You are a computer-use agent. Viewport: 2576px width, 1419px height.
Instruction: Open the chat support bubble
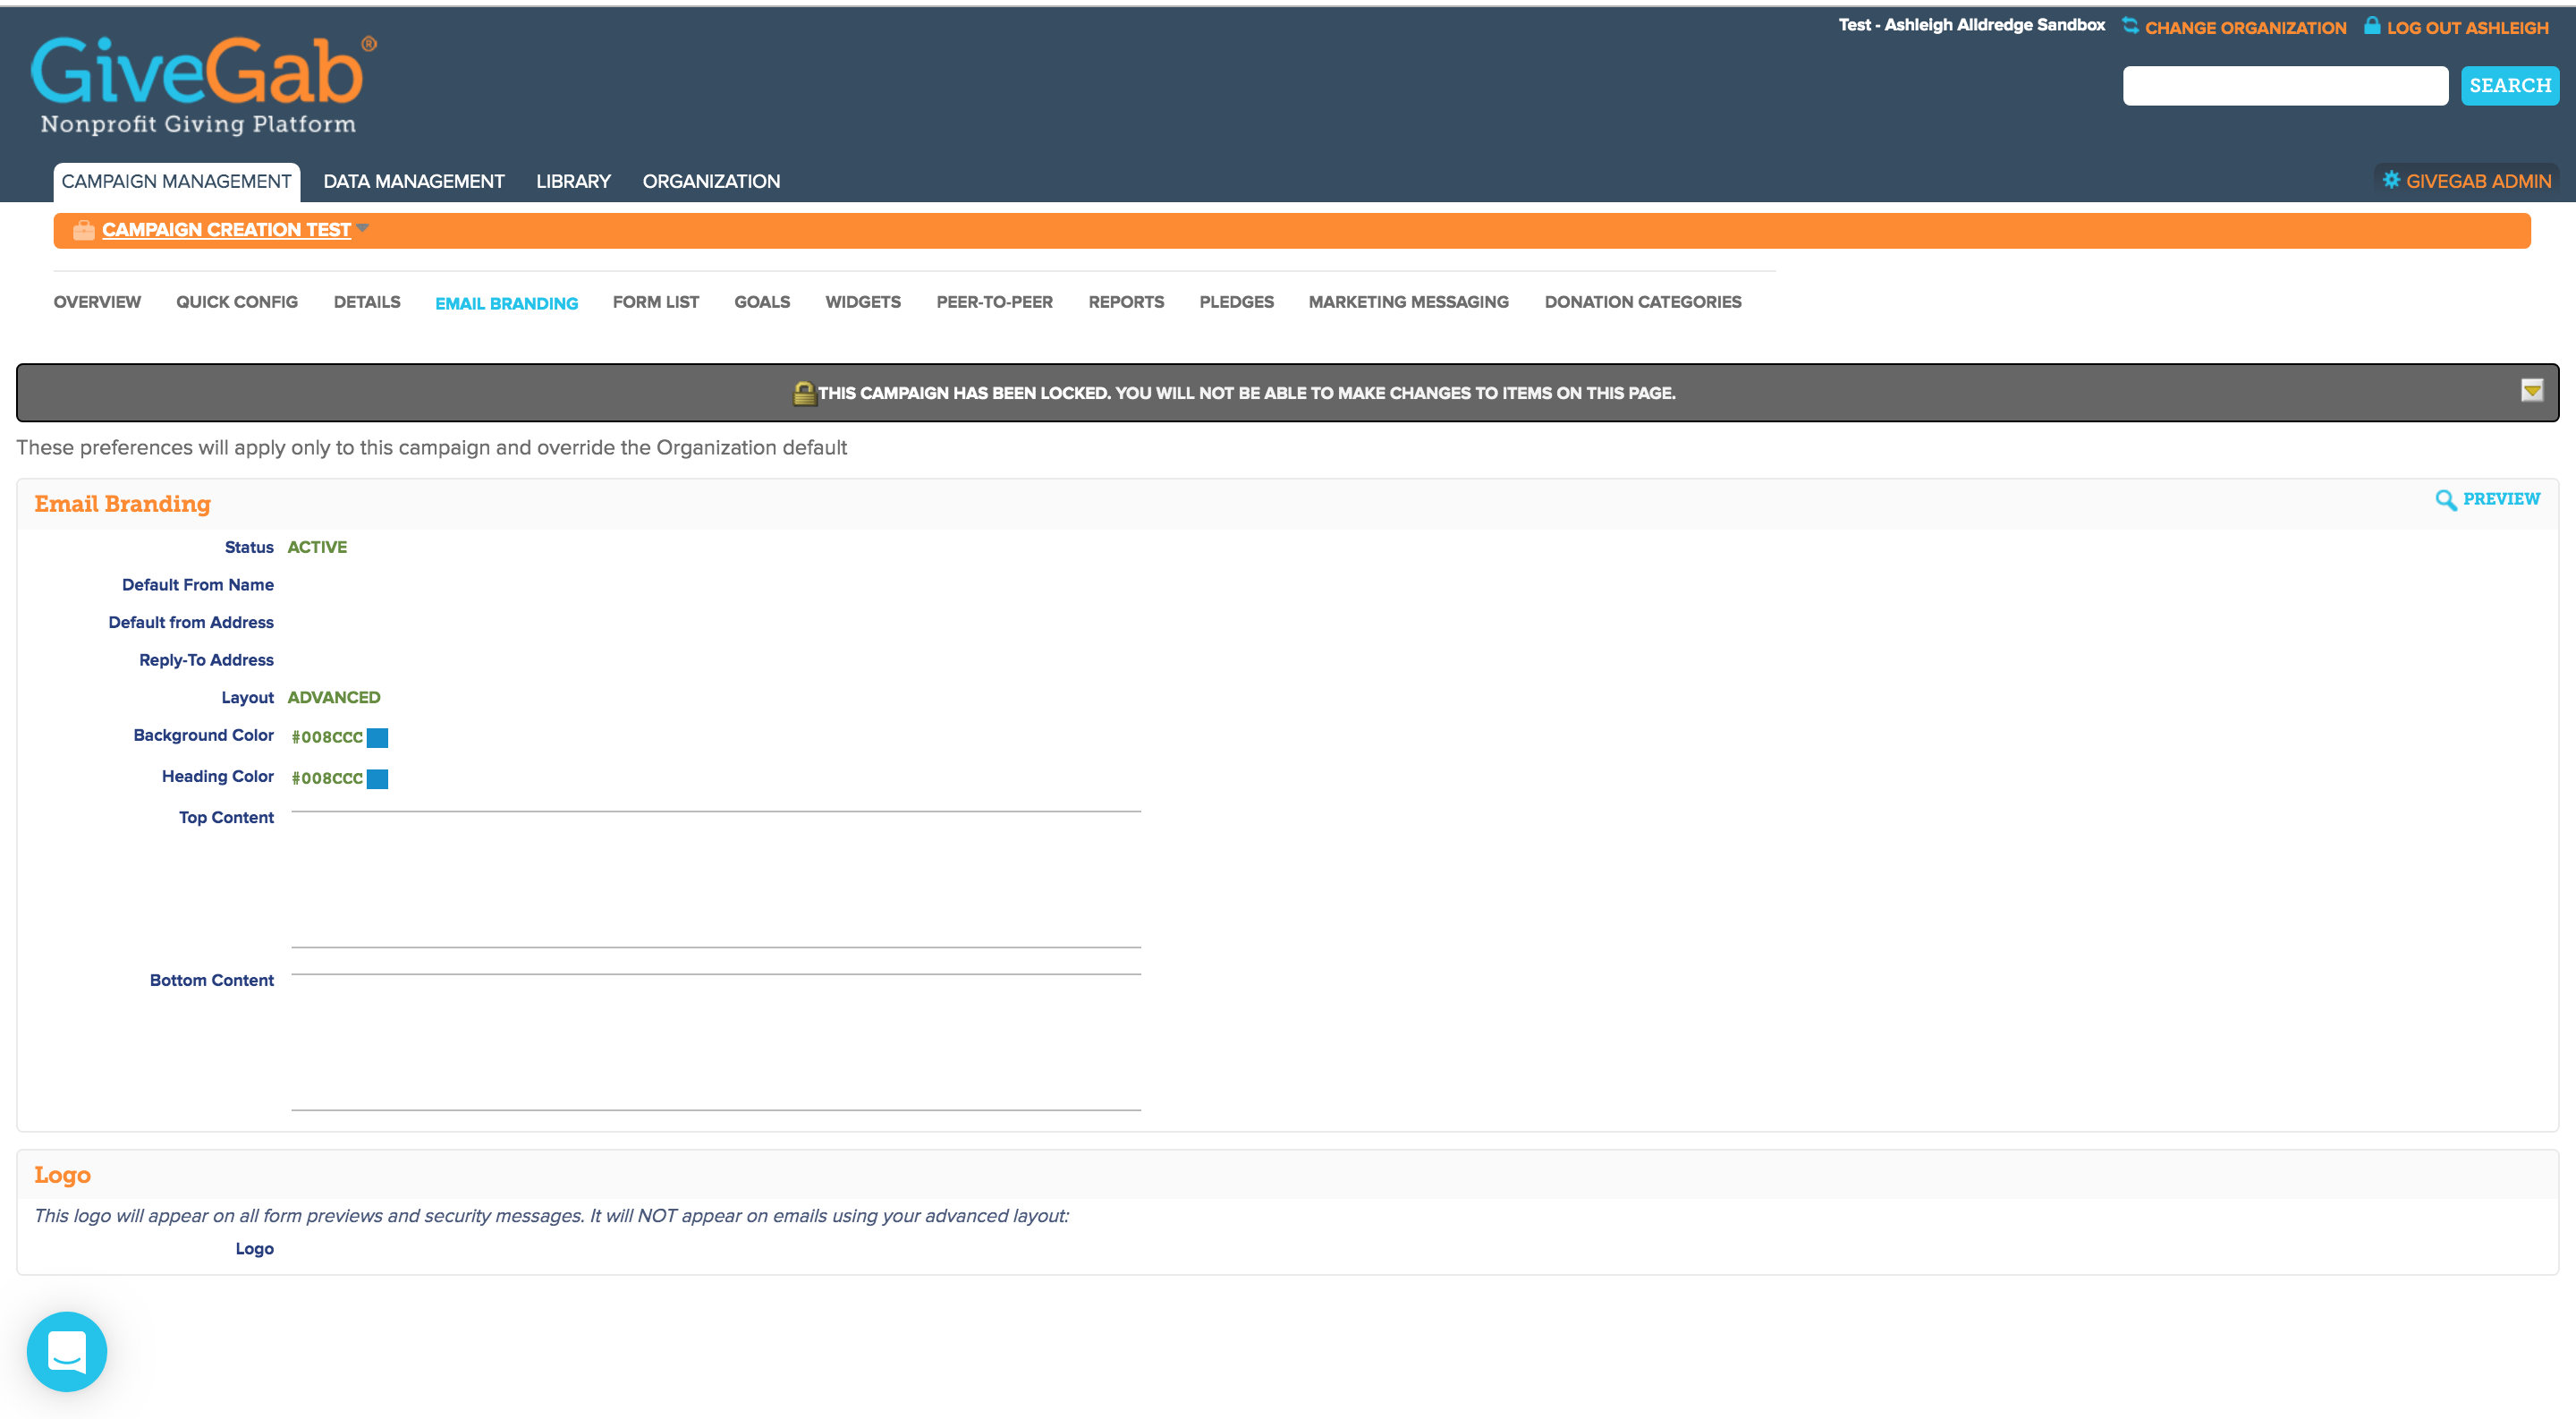pyautogui.click(x=67, y=1351)
